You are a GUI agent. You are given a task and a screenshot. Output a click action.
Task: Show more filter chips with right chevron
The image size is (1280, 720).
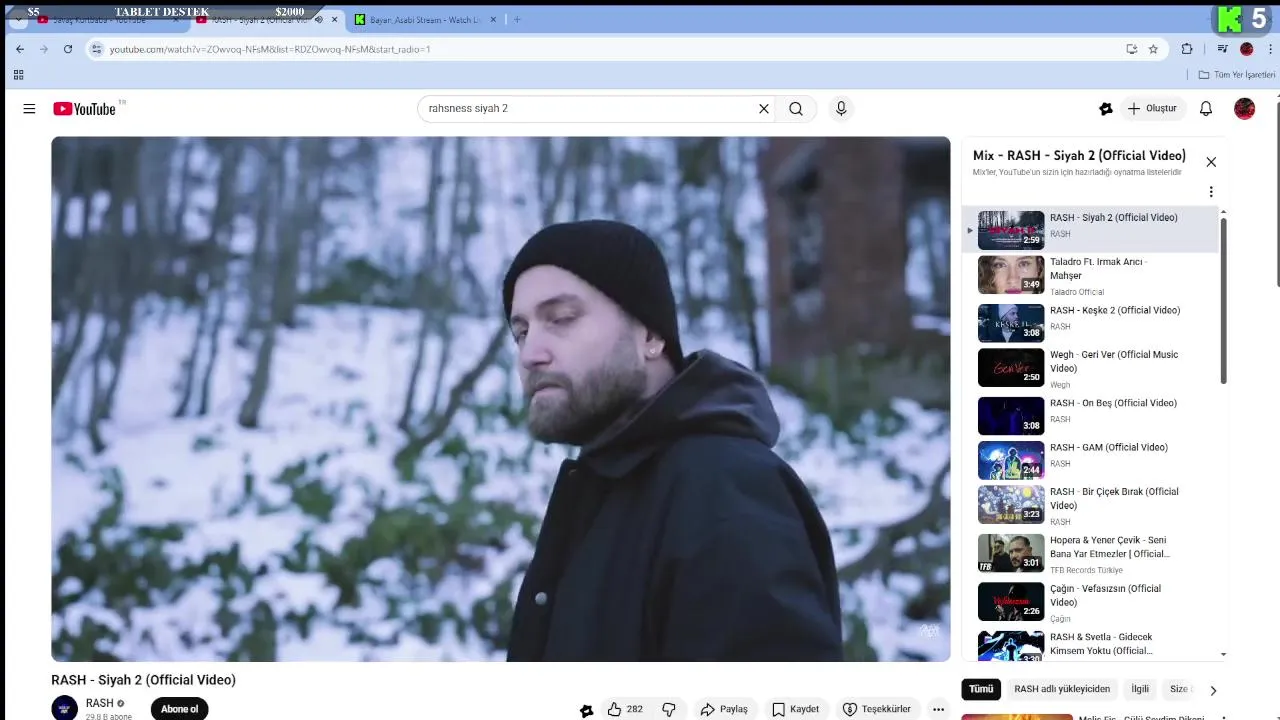pyautogui.click(x=1213, y=690)
